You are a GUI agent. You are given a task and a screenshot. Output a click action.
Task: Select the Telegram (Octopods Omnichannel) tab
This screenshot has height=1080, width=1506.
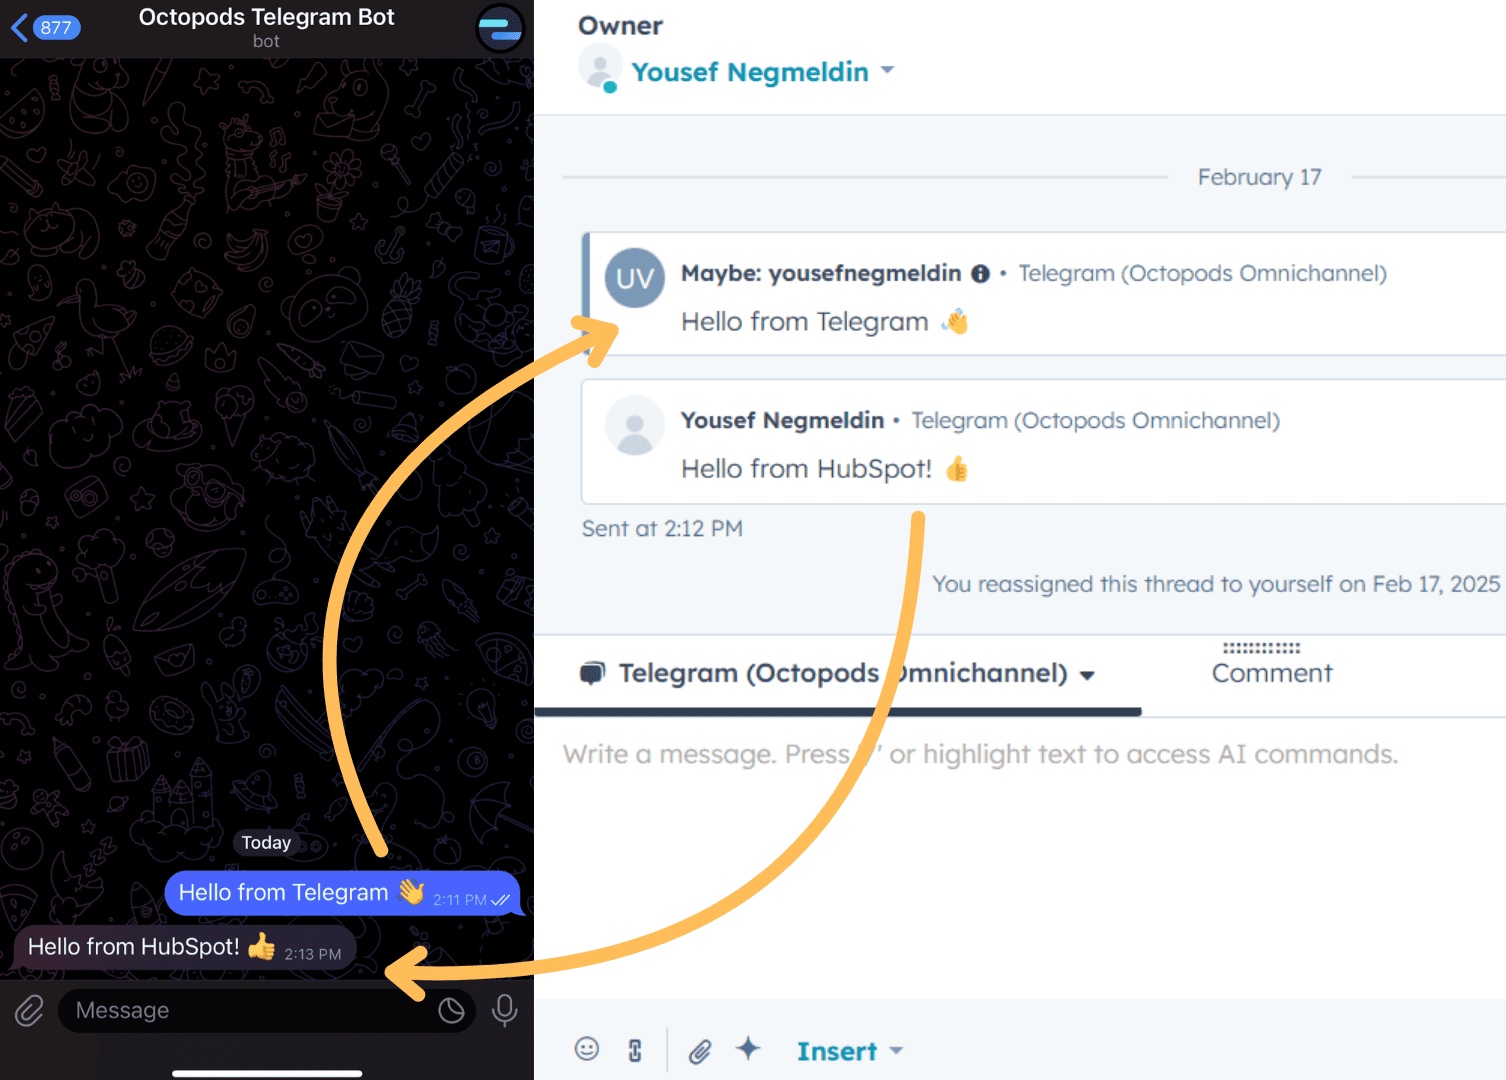pyautogui.click(x=843, y=673)
